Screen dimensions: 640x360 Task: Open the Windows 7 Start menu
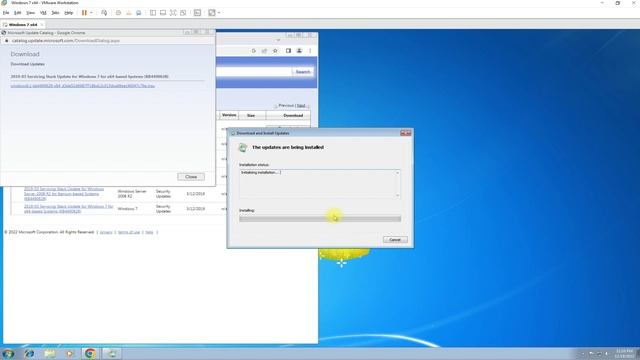[8, 353]
